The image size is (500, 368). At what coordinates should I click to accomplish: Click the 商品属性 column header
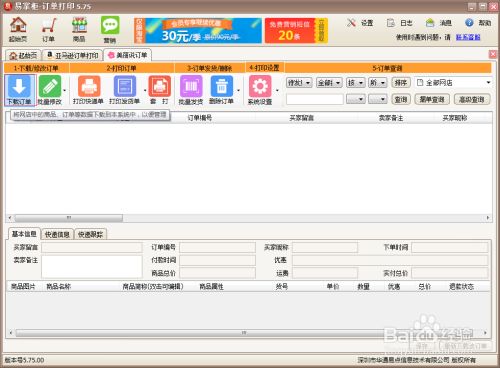[x=211, y=287]
